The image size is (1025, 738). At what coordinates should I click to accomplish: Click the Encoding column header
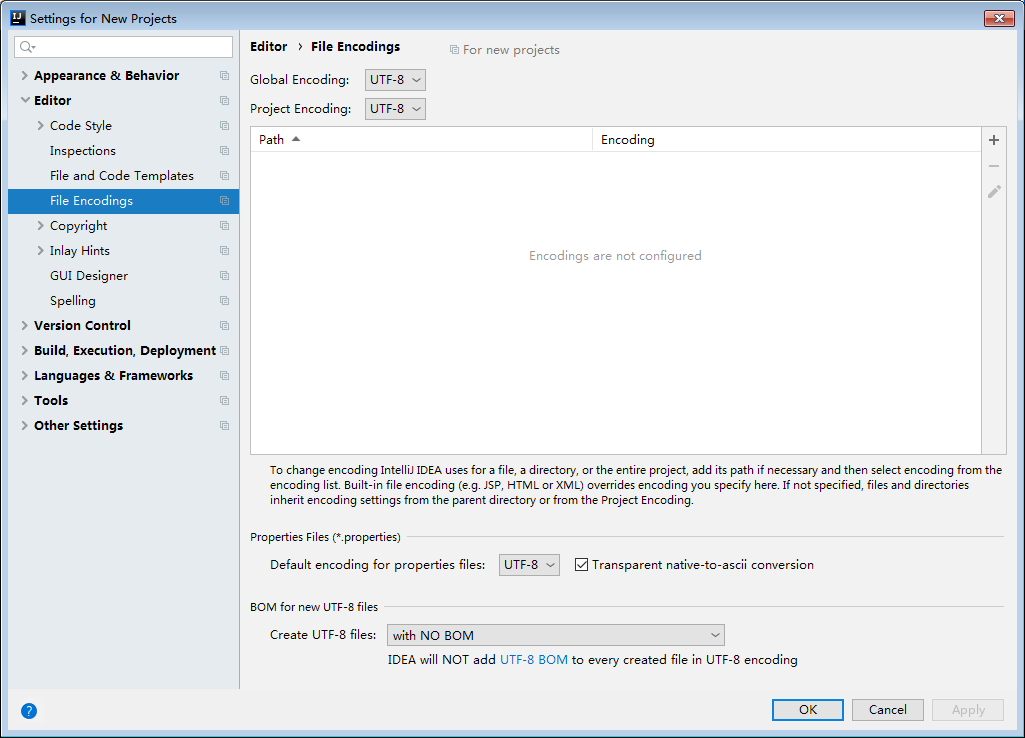787,139
